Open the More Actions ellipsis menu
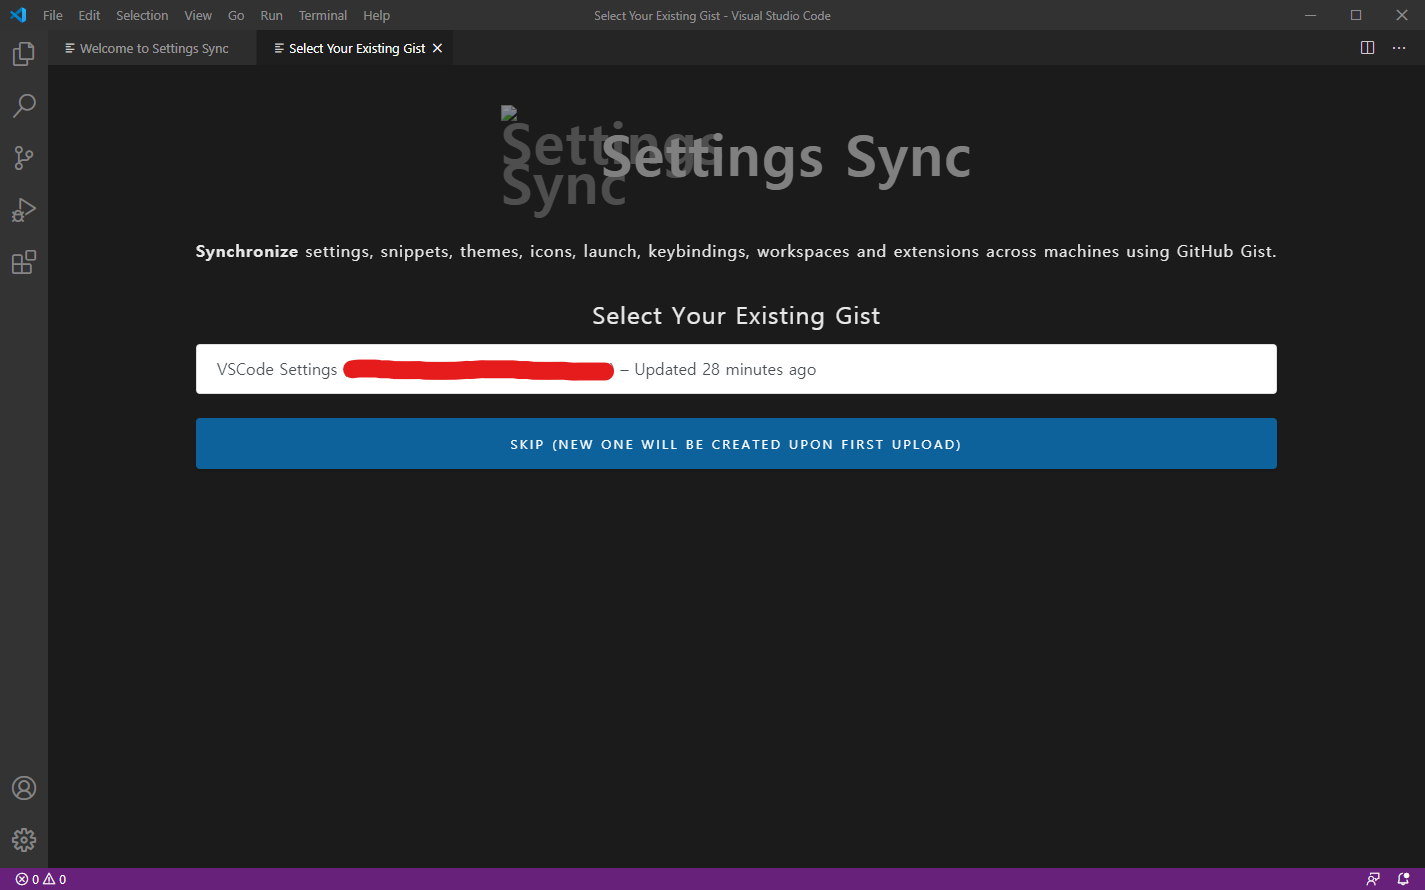 click(1399, 48)
